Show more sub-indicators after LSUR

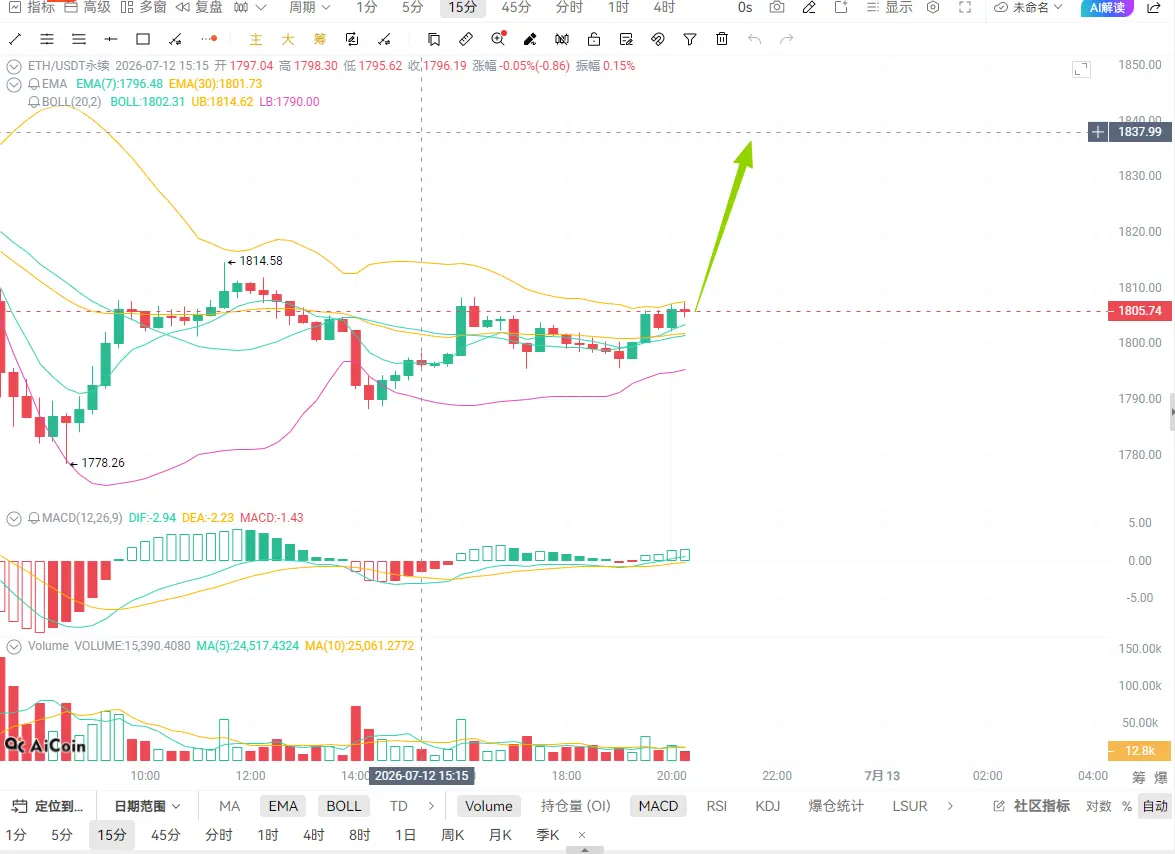[950, 806]
